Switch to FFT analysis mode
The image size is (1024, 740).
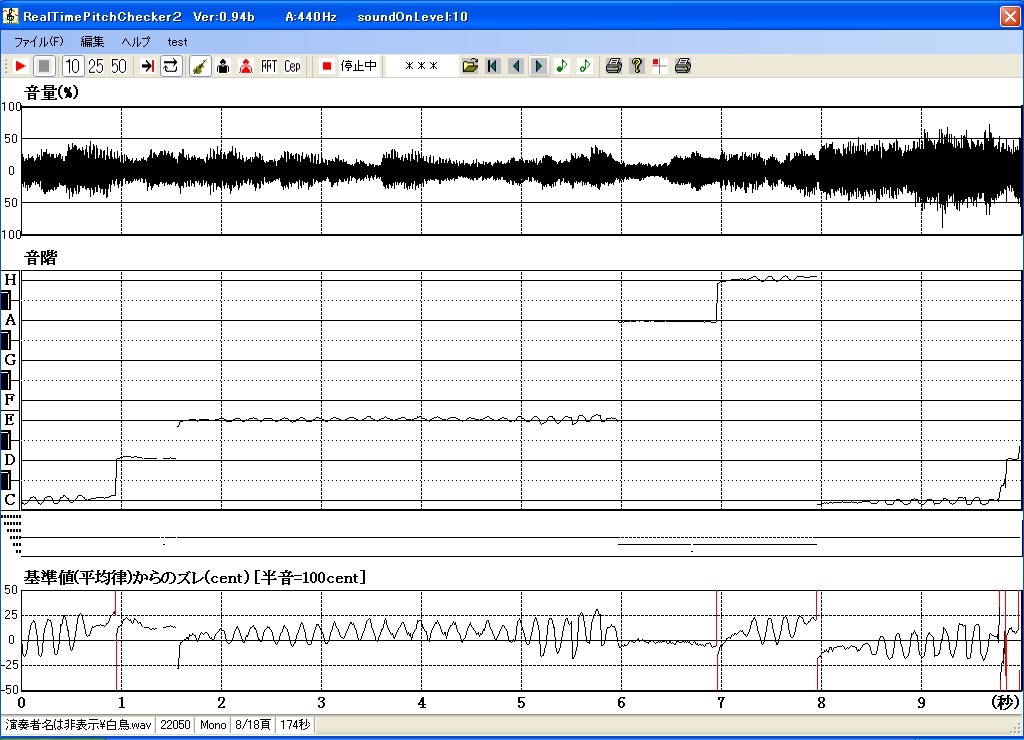click(x=269, y=66)
